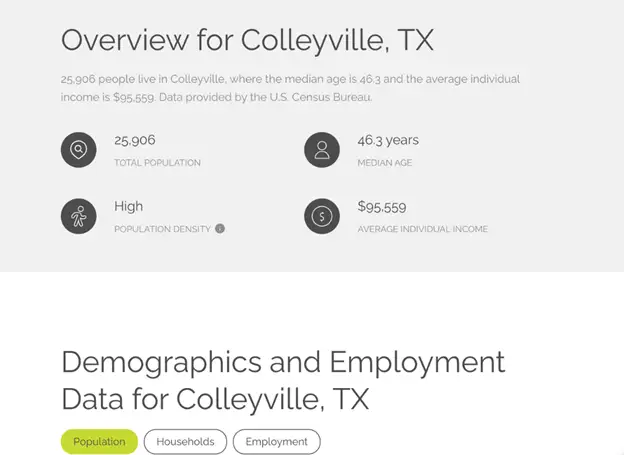624x455 pixels.
Task: Click the TOTAL POPULATION label
Action: click(157, 163)
